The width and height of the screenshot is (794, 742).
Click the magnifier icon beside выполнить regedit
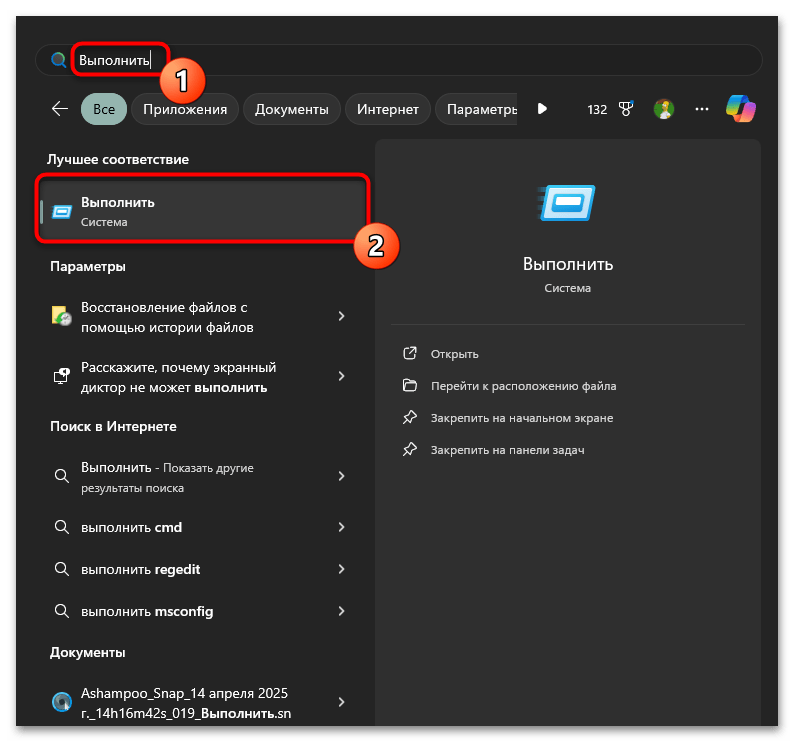pyautogui.click(x=62, y=569)
